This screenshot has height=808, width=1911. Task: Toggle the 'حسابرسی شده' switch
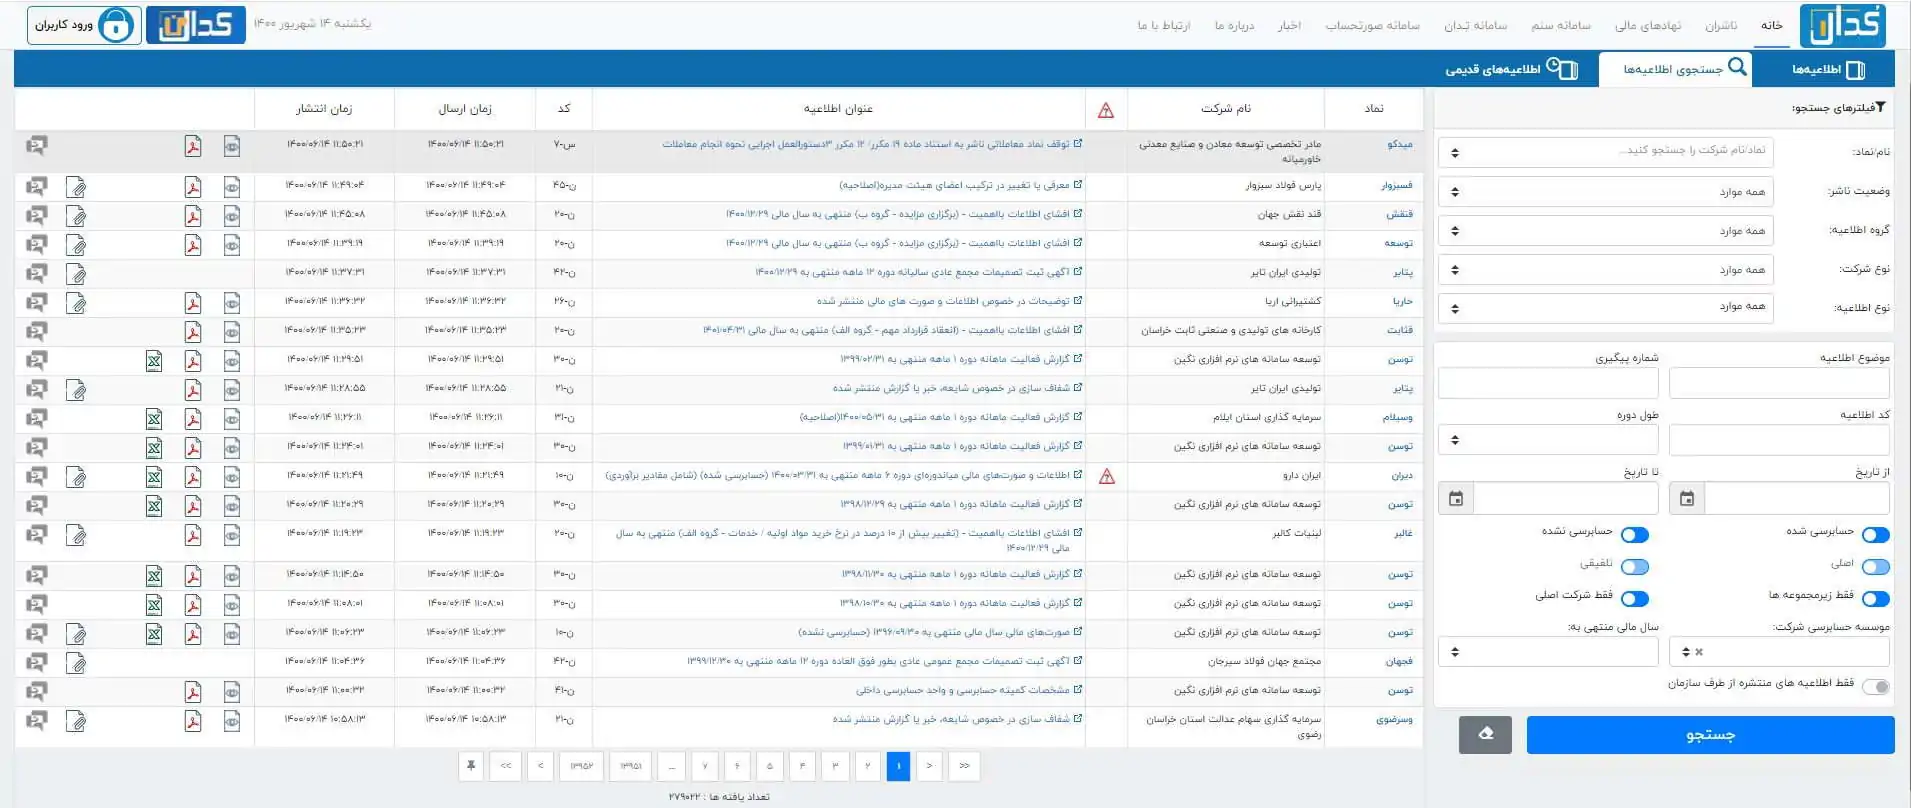coord(1876,535)
